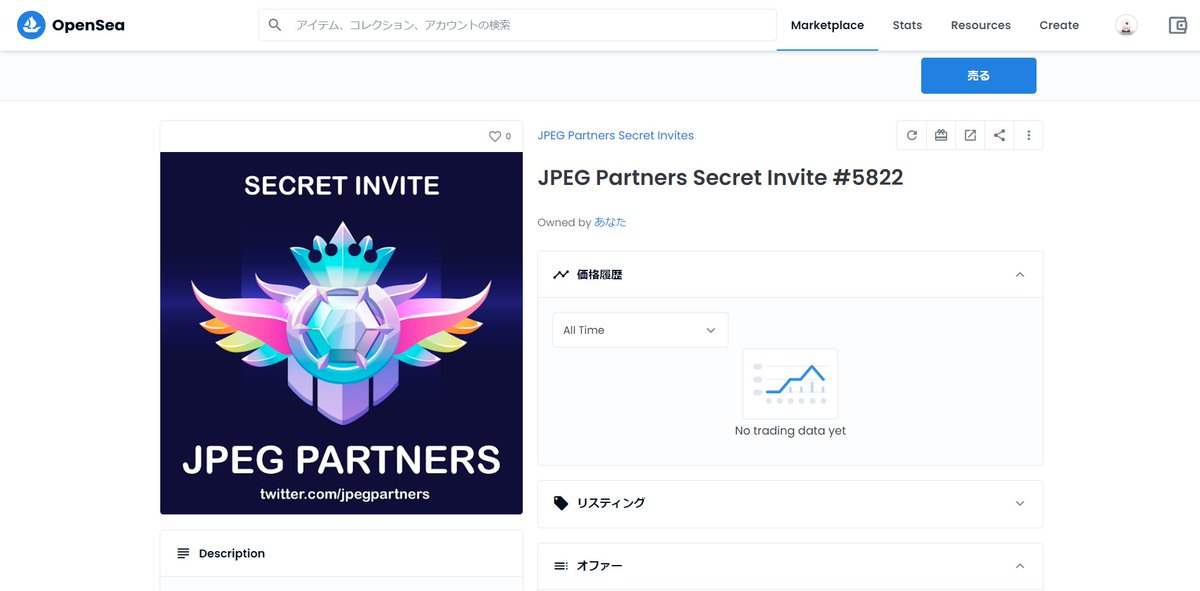Image resolution: width=1200 pixels, height=591 pixels.
Task: Click the 'No trading data yet' text
Action: tap(790, 431)
